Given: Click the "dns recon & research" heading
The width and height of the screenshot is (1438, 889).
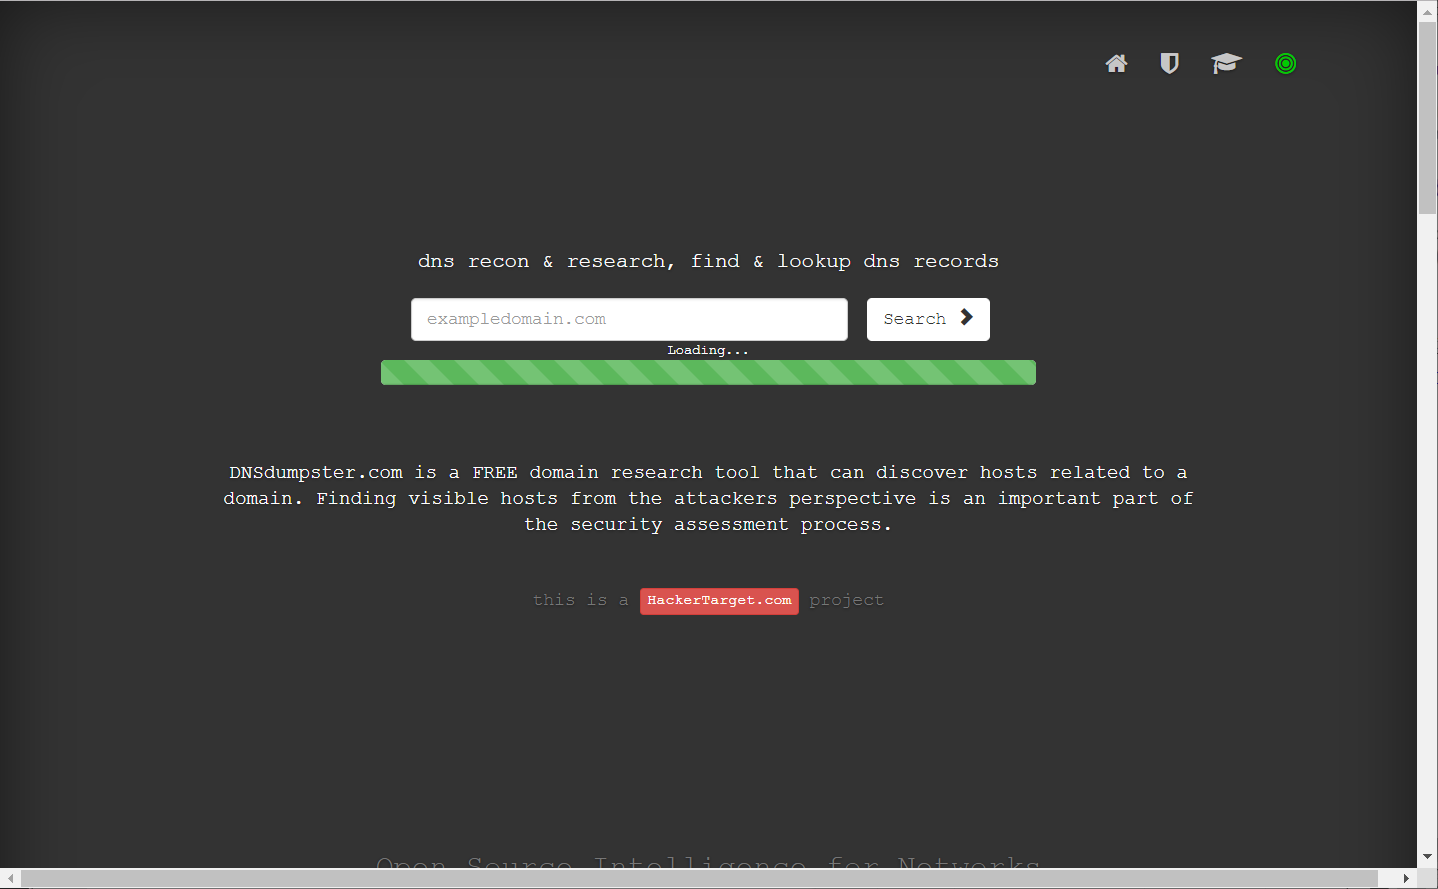Looking at the screenshot, I should coord(708,261).
